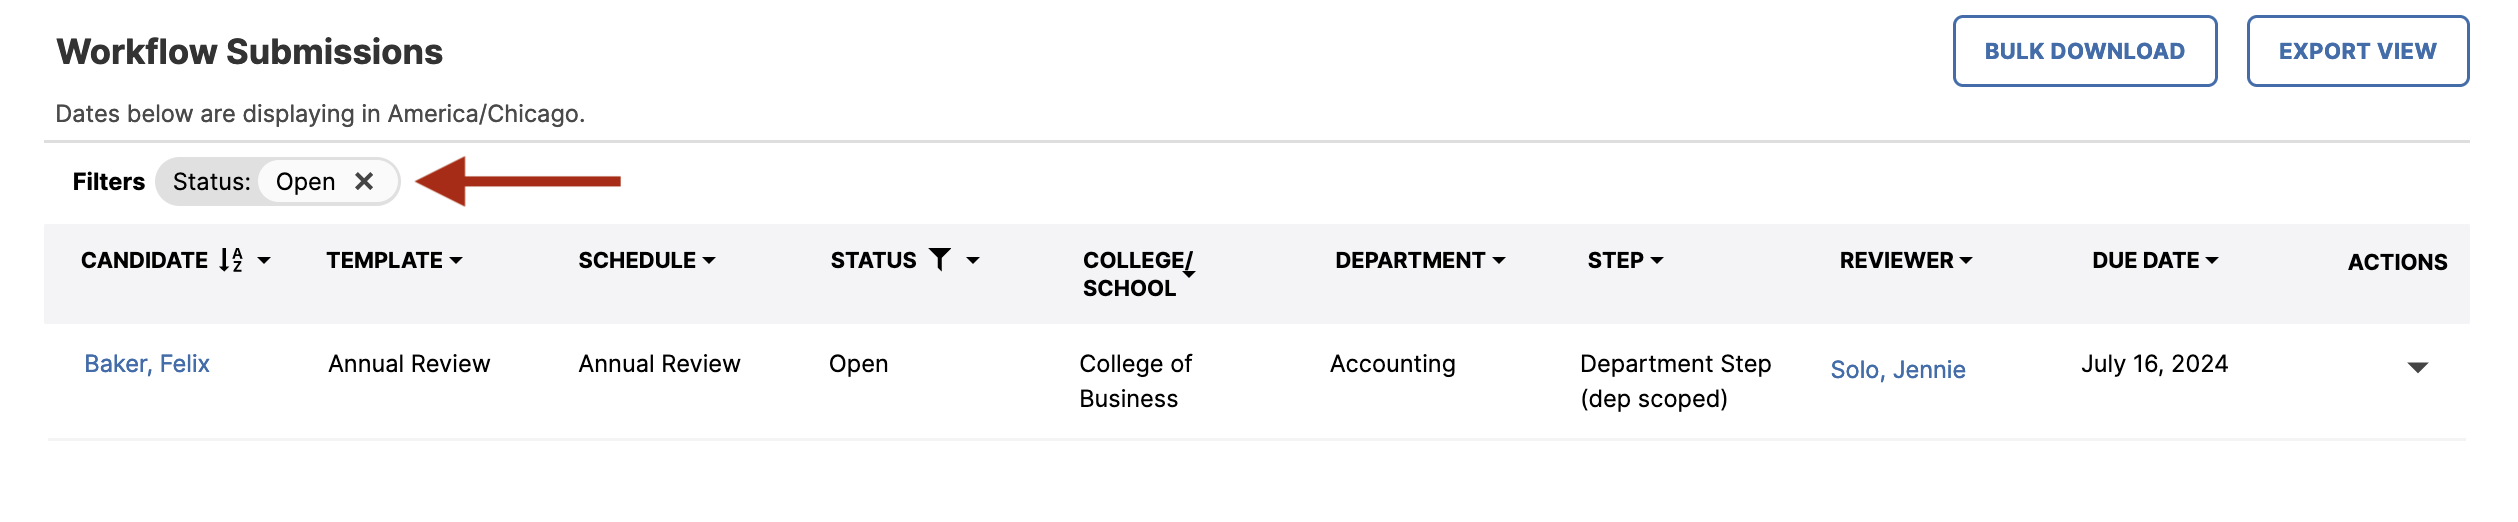Open the Due Date column dropdown

[x=2155, y=260]
